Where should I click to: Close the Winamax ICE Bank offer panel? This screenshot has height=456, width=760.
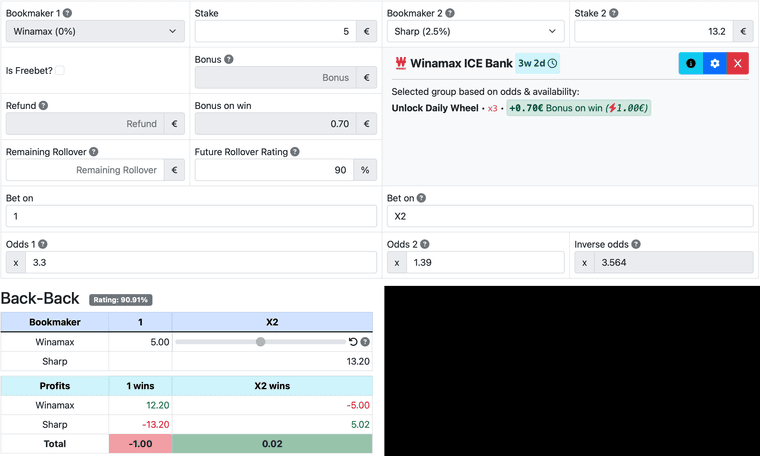click(x=738, y=63)
